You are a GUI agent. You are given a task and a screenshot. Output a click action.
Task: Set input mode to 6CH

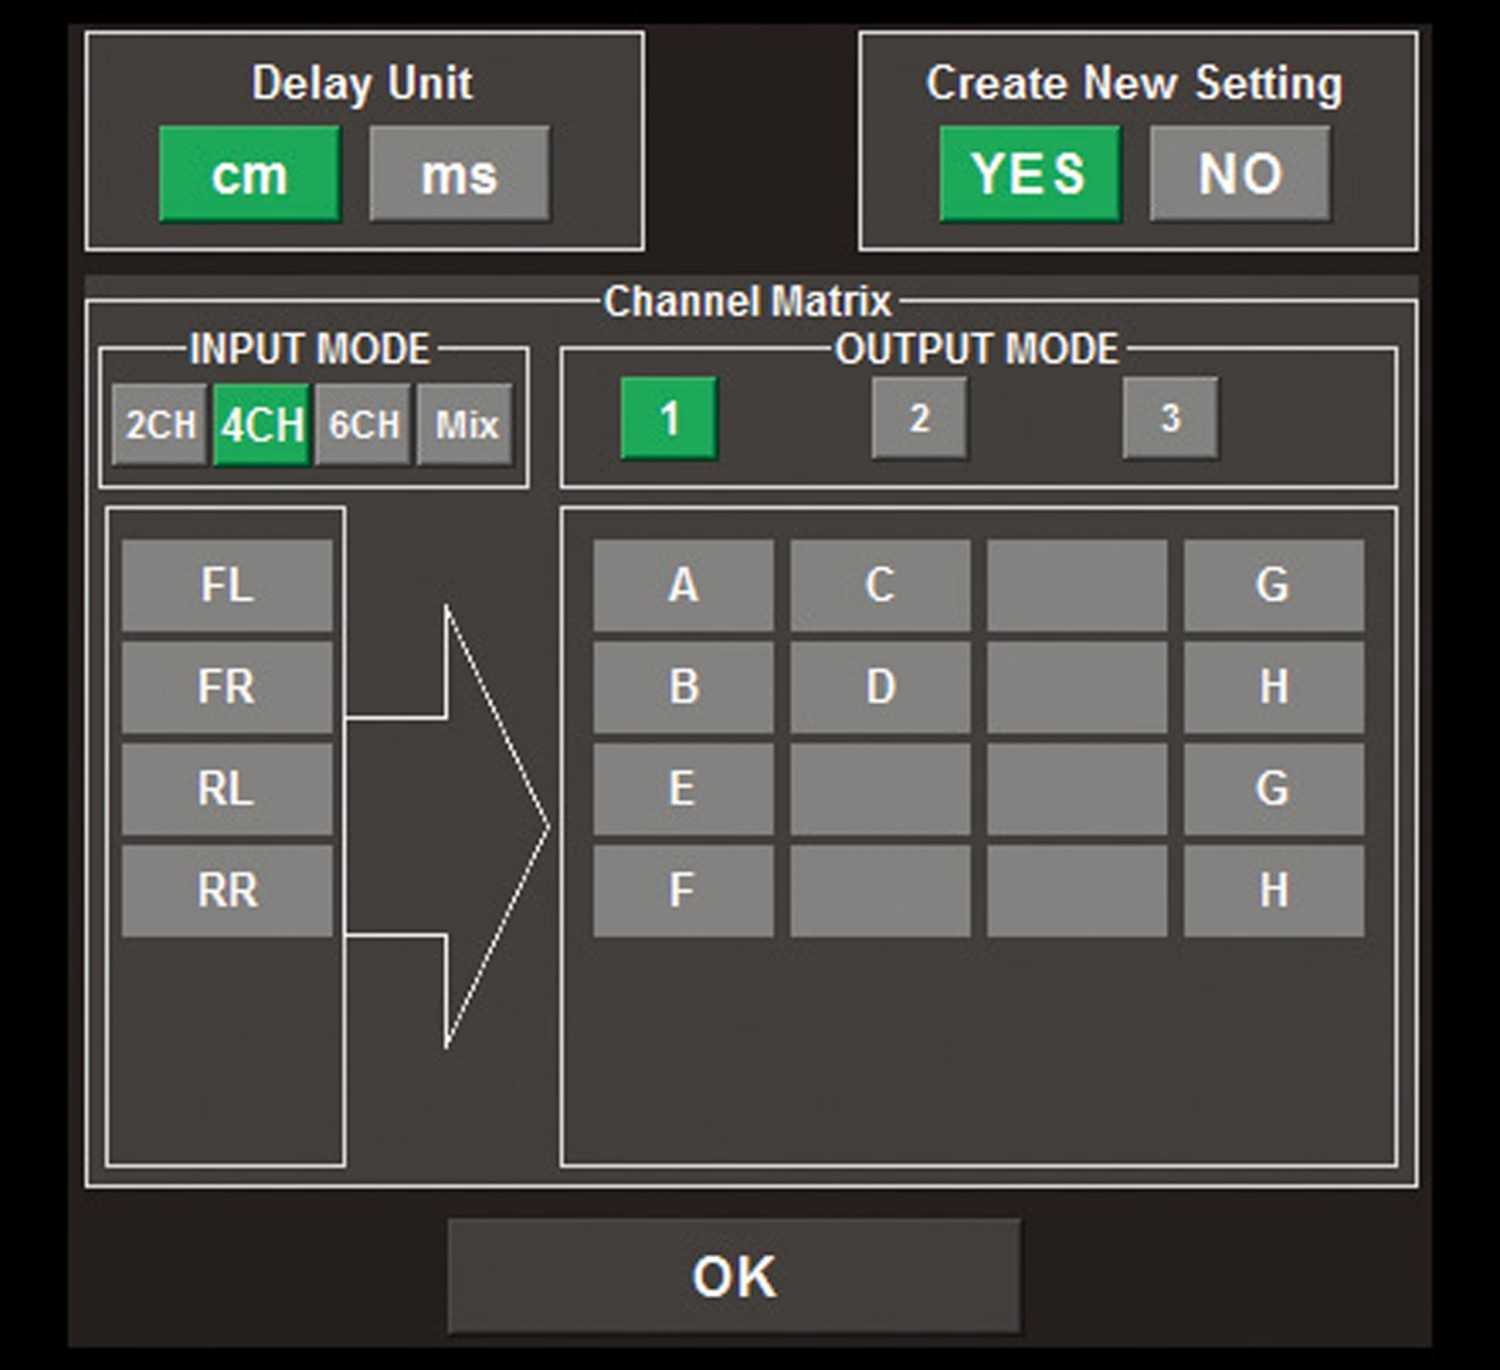point(364,424)
